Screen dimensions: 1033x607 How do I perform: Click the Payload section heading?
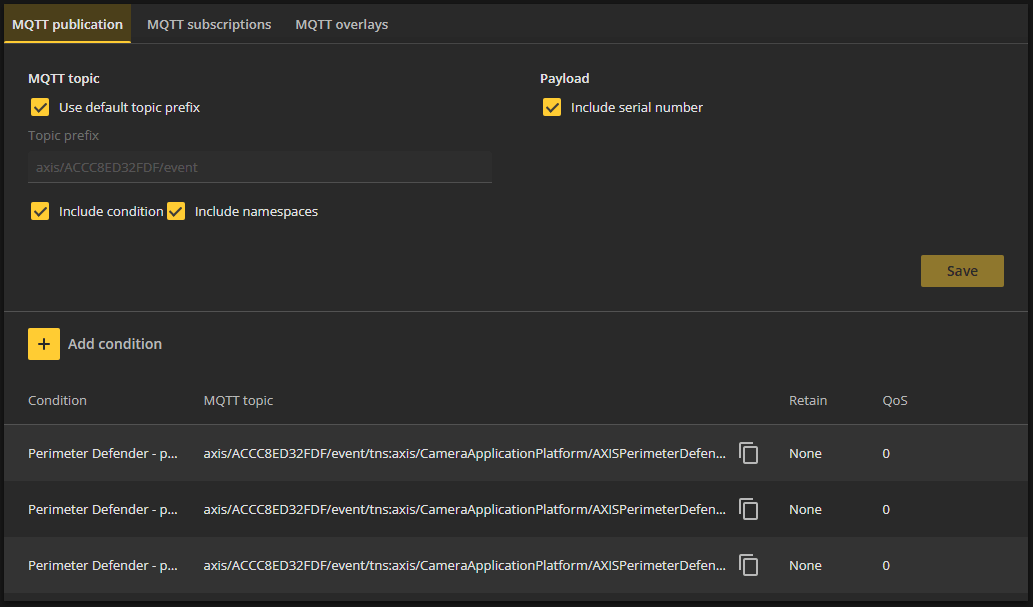pos(565,78)
